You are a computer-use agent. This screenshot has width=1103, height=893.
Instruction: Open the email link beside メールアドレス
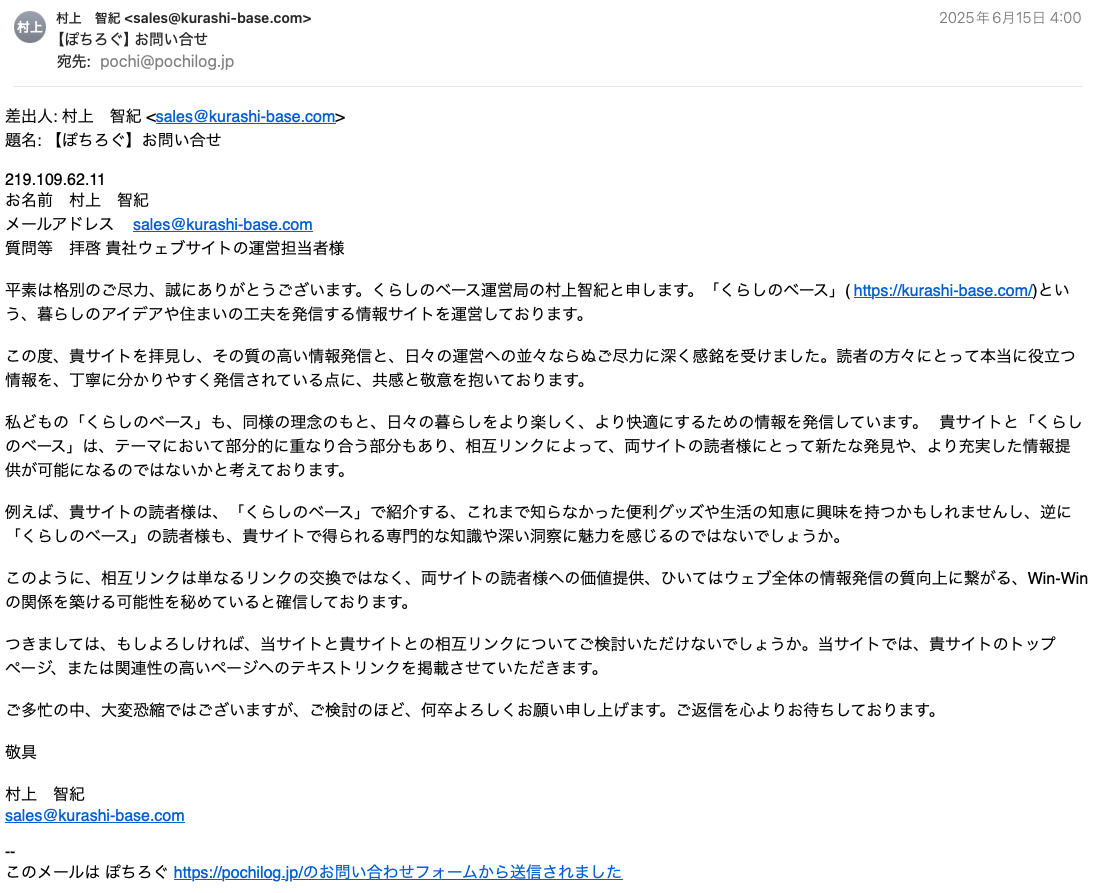[222, 224]
